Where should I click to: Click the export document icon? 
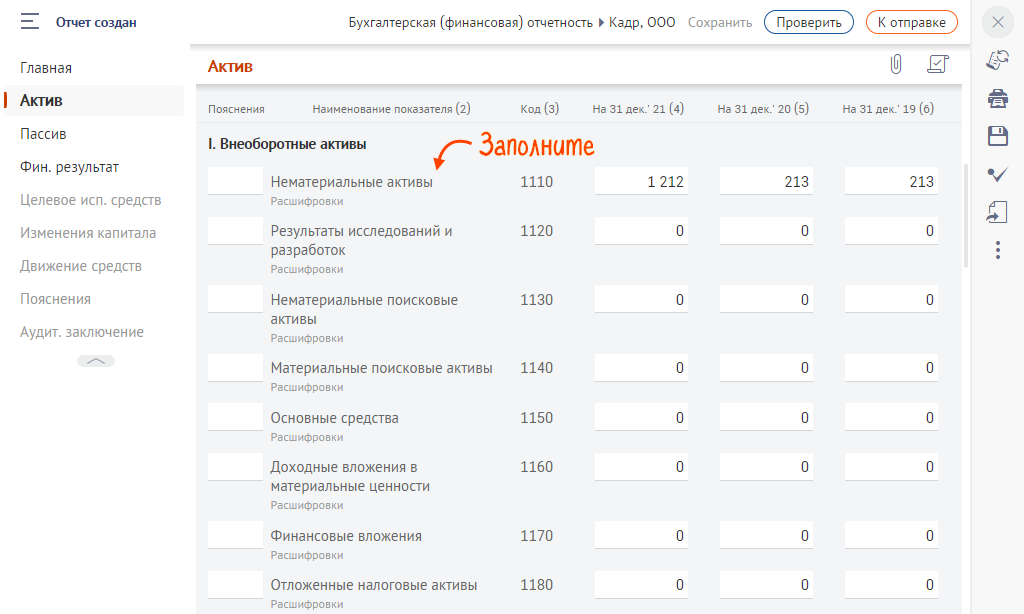coord(997,211)
